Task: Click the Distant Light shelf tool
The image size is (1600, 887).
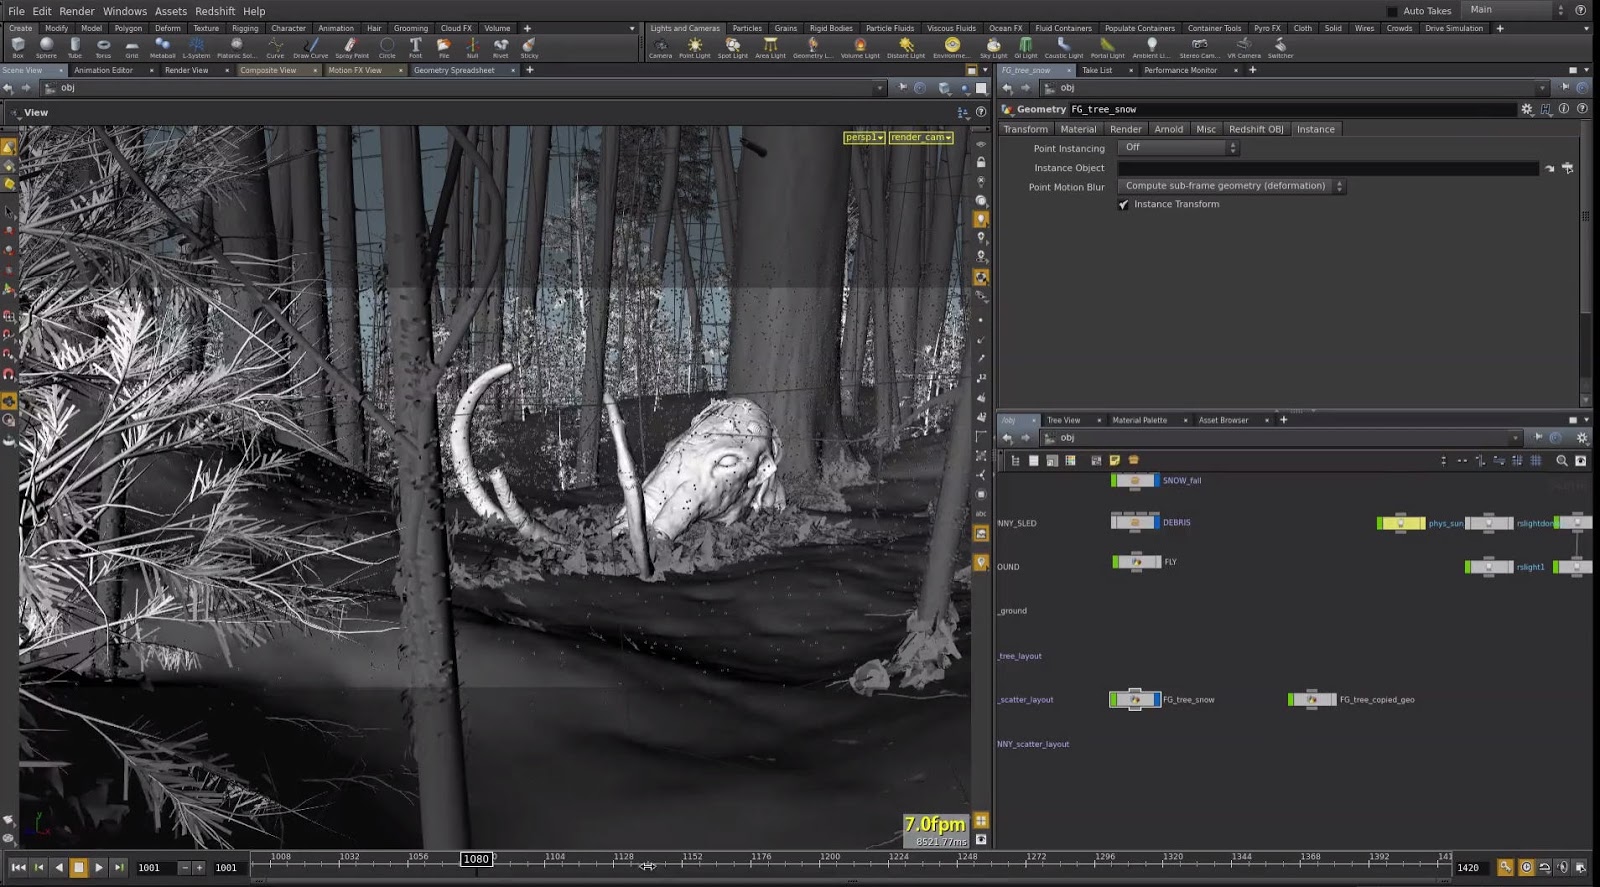Action: 906,47
